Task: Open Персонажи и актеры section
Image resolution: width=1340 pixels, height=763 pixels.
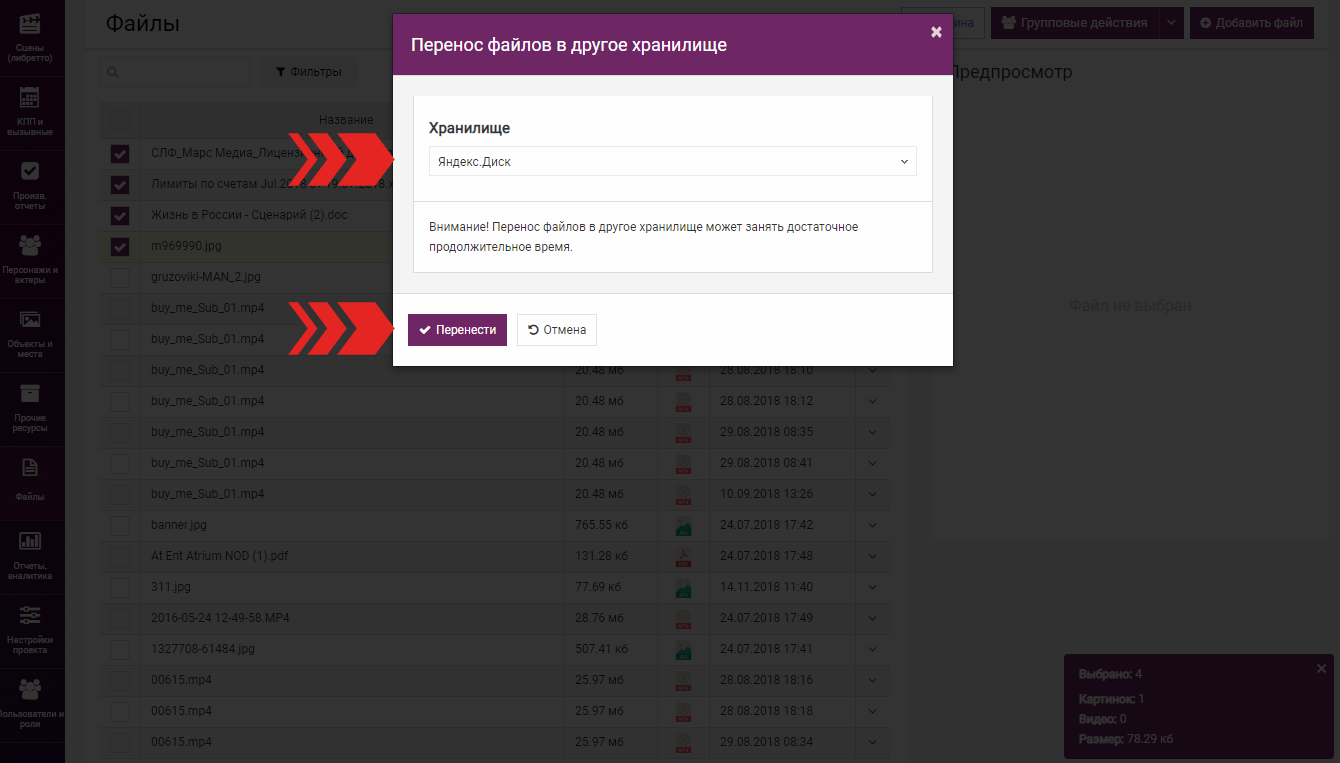Action: (x=30, y=259)
